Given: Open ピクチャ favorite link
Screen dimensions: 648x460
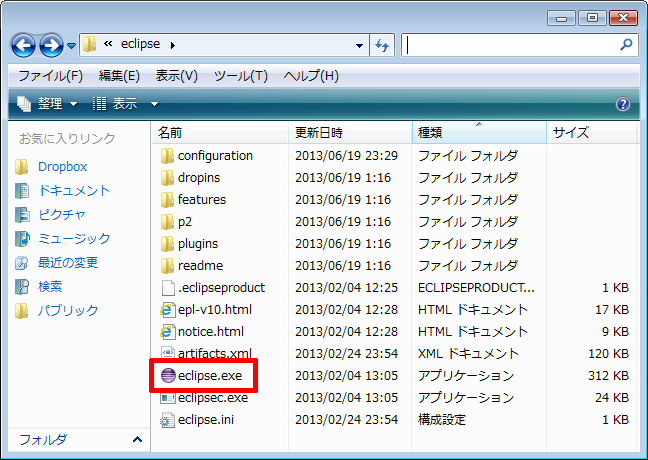Looking at the screenshot, I should [x=62, y=215].
